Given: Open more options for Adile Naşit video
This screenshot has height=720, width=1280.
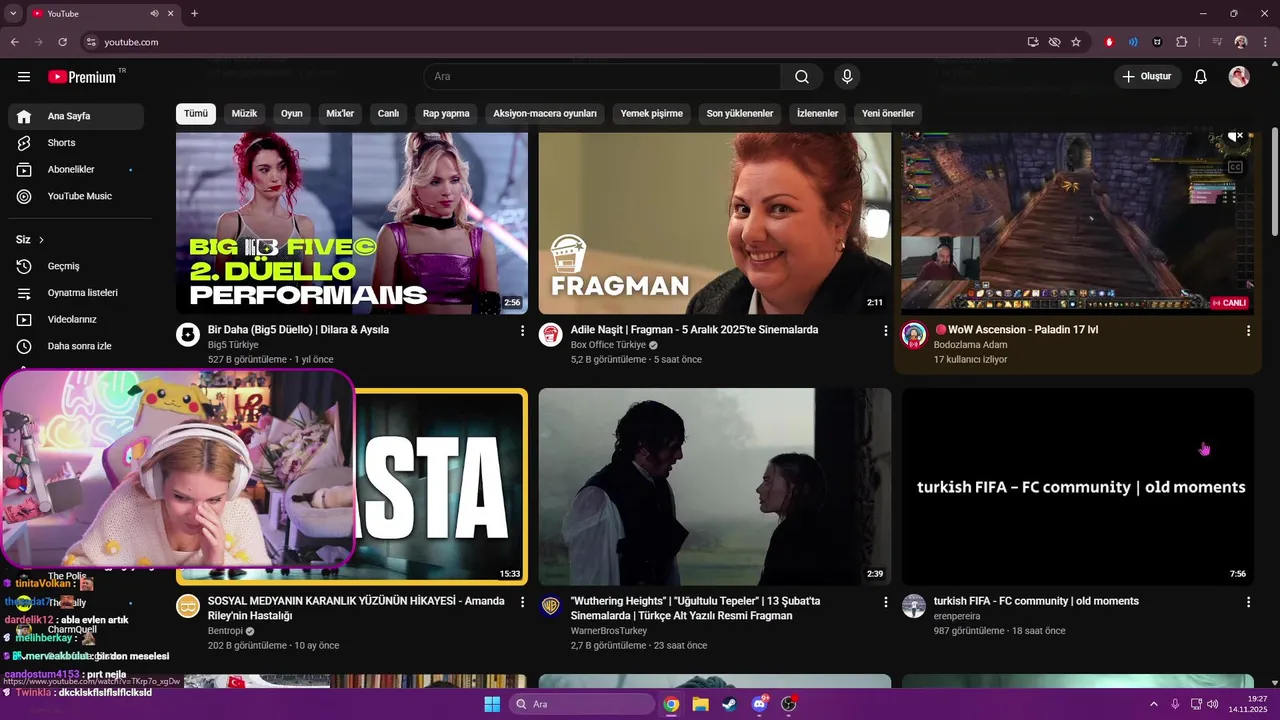Looking at the screenshot, I should [x=885, y=330].
